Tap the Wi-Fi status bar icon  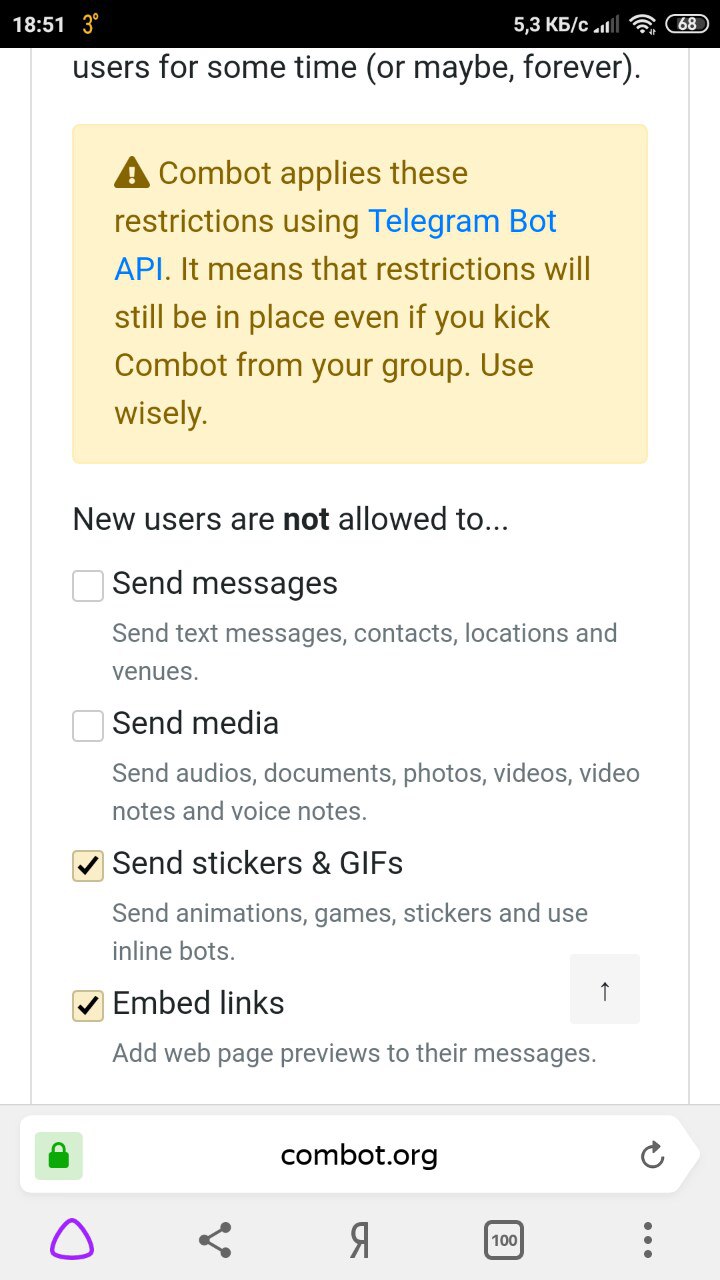click(644, 24)
